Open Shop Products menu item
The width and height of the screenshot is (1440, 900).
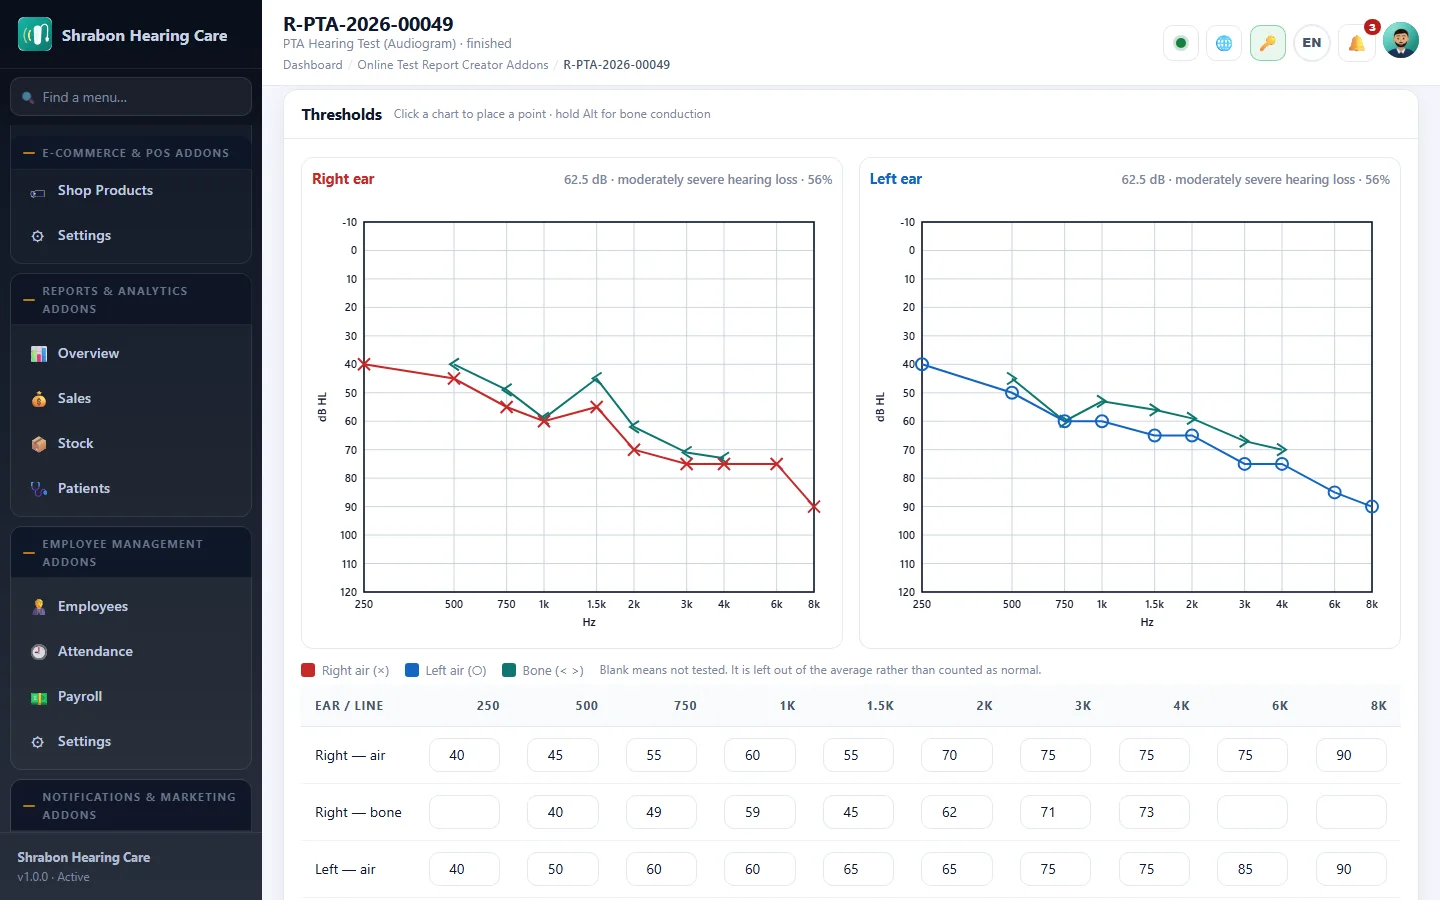(x=131, y=191)
